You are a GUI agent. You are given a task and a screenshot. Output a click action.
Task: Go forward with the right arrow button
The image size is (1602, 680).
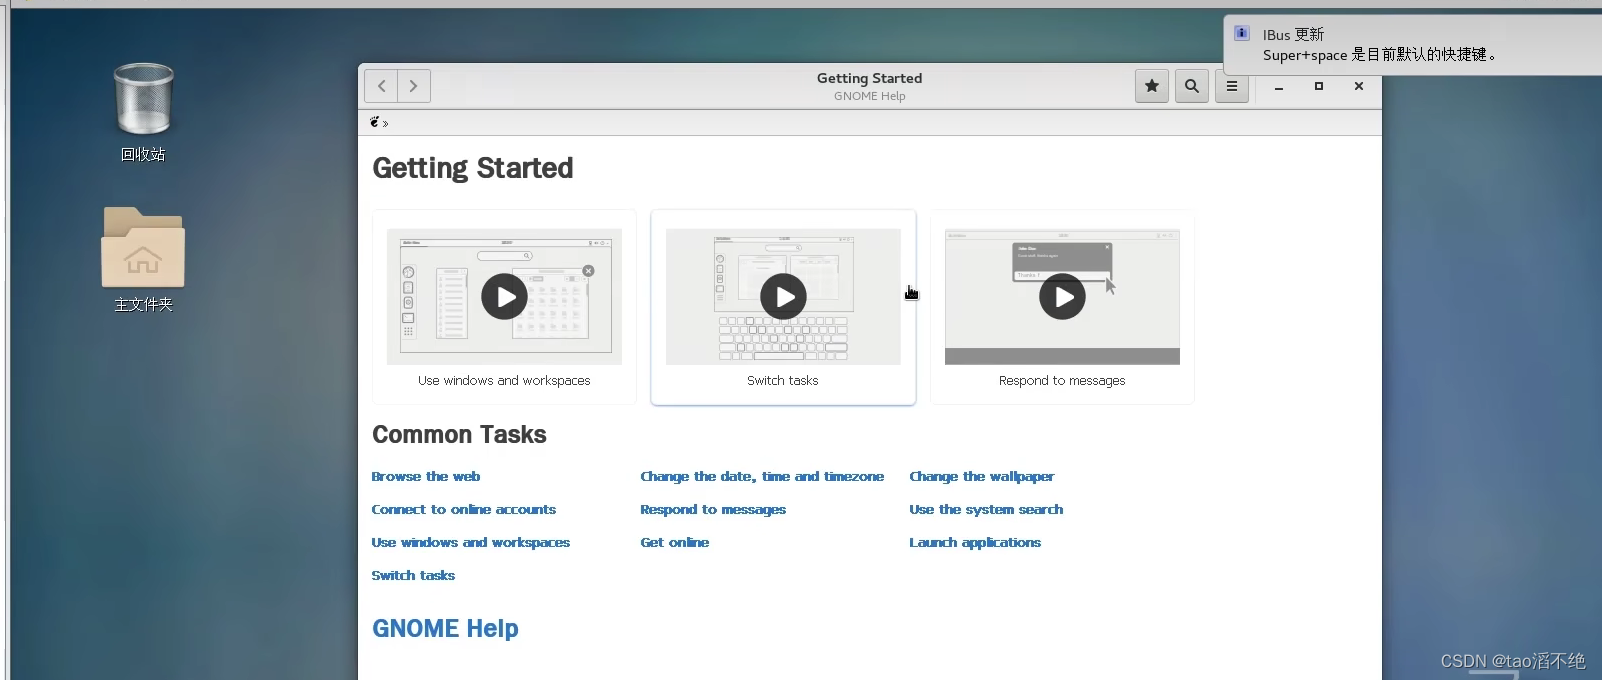coord(414,86)
